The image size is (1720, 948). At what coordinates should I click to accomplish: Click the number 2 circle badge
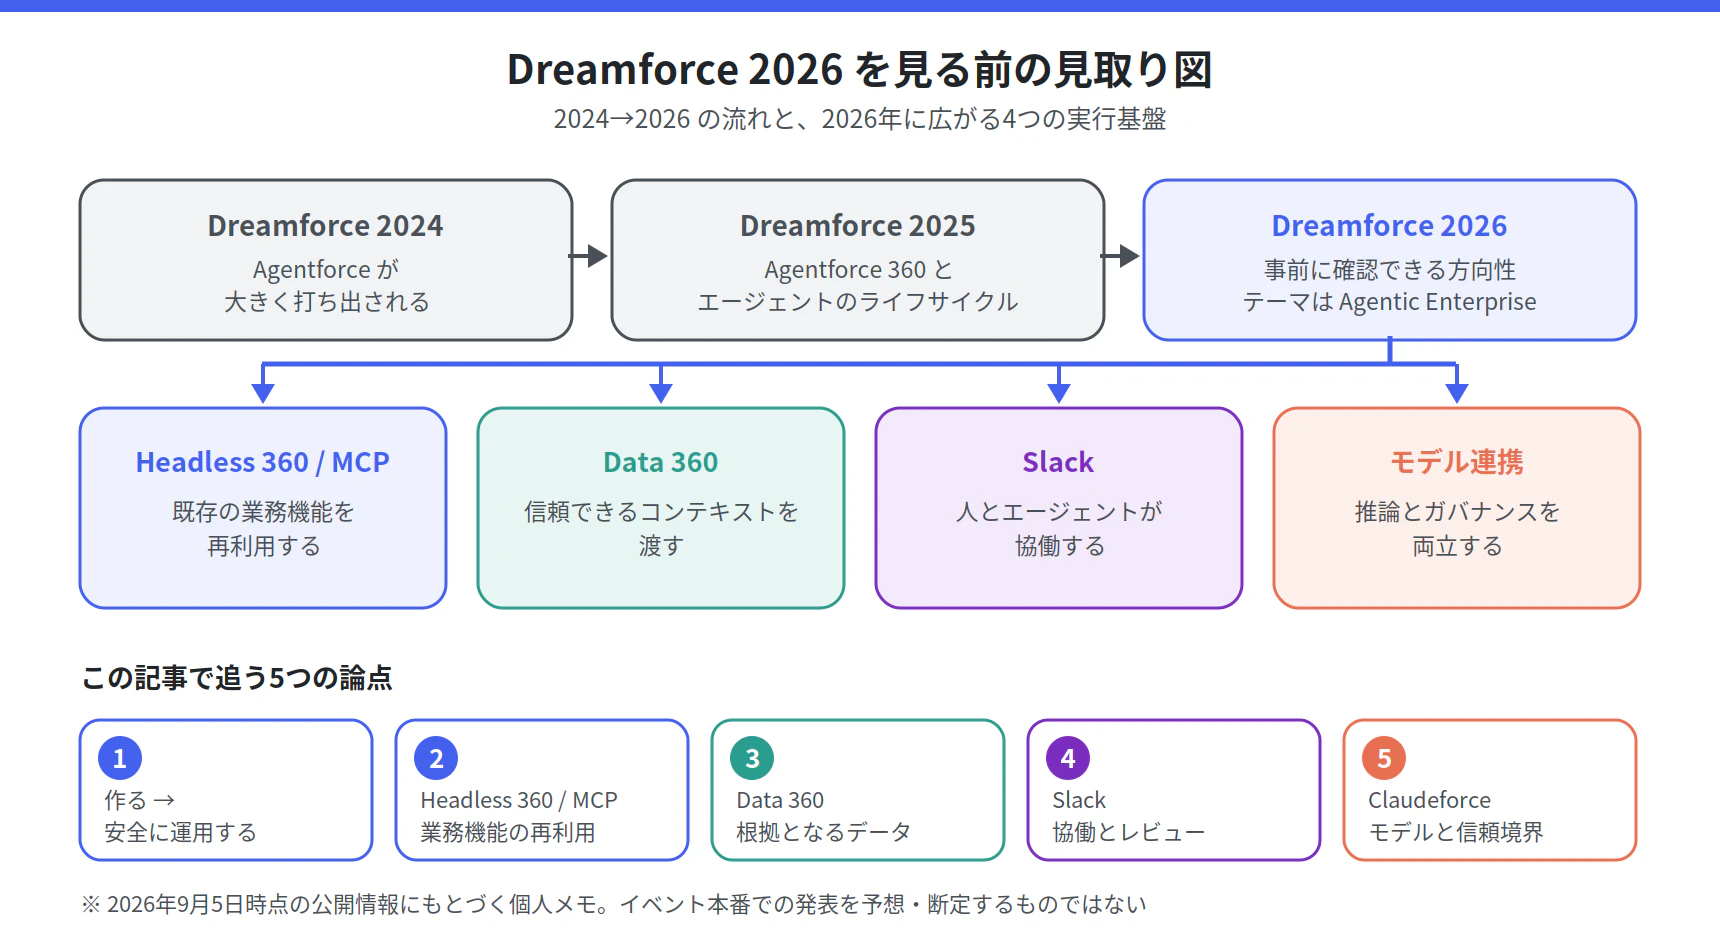pyautogui.click(x=436, y=758)
